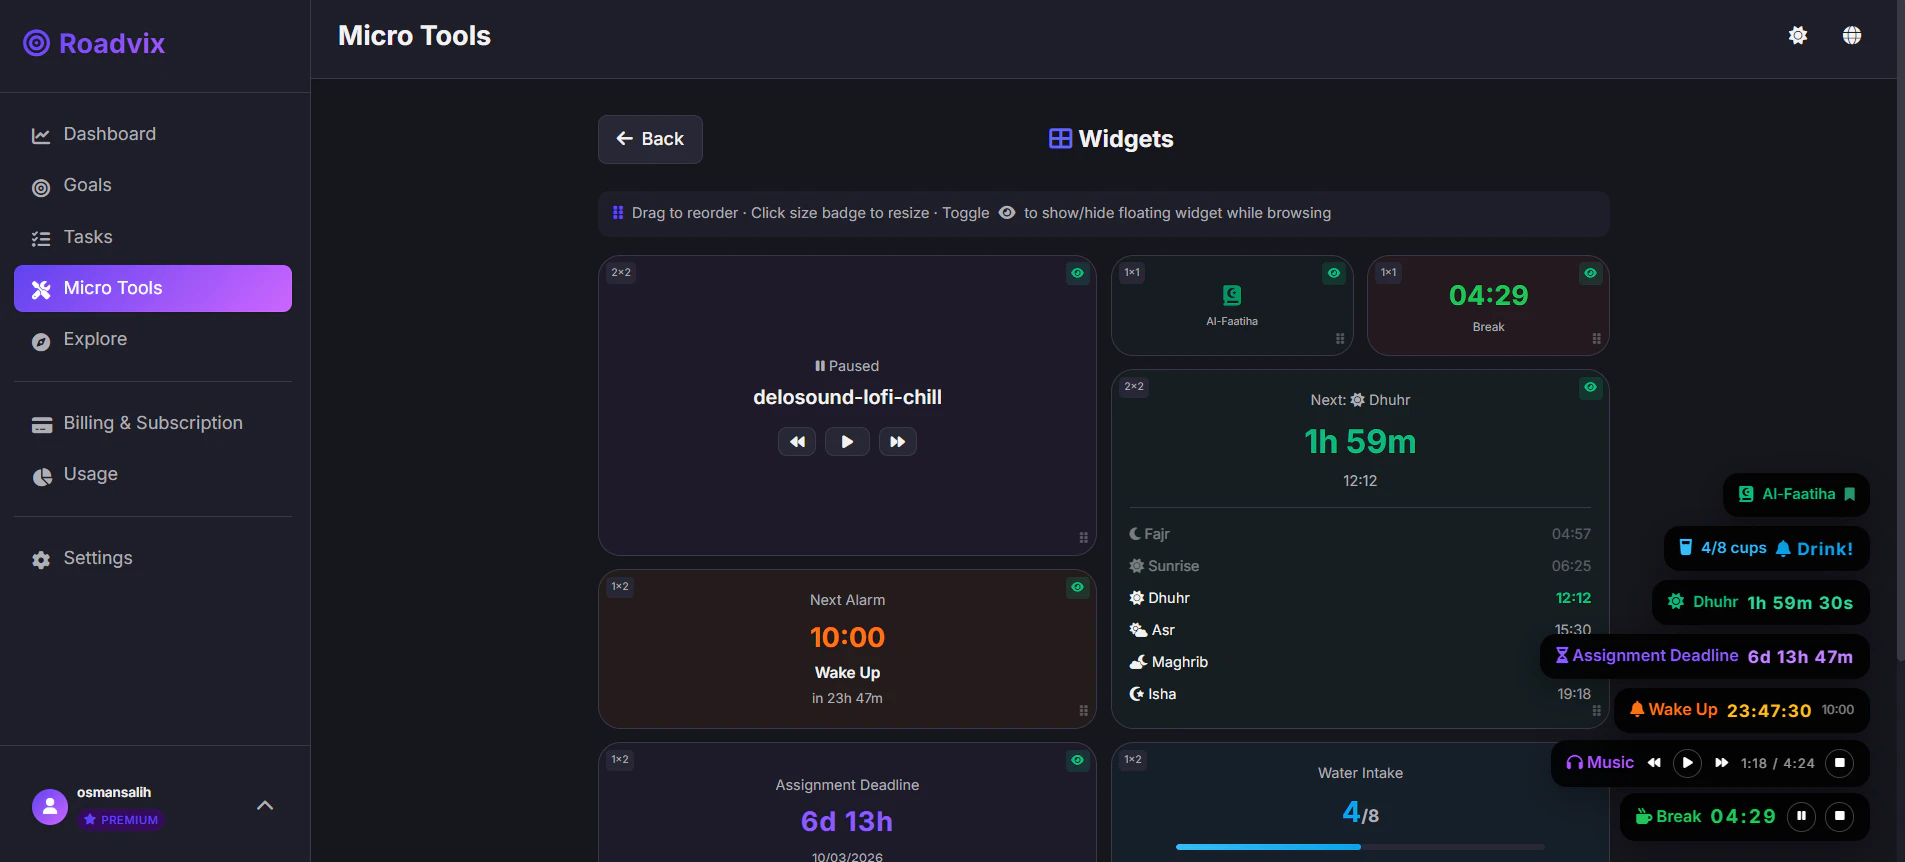Toggle floating visibility of music widget

[1077, 273]
